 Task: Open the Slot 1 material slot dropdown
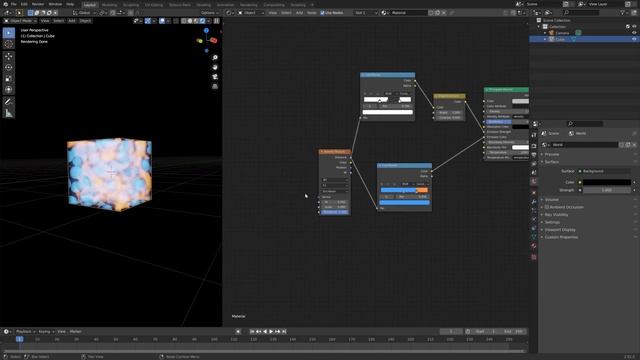365,13
